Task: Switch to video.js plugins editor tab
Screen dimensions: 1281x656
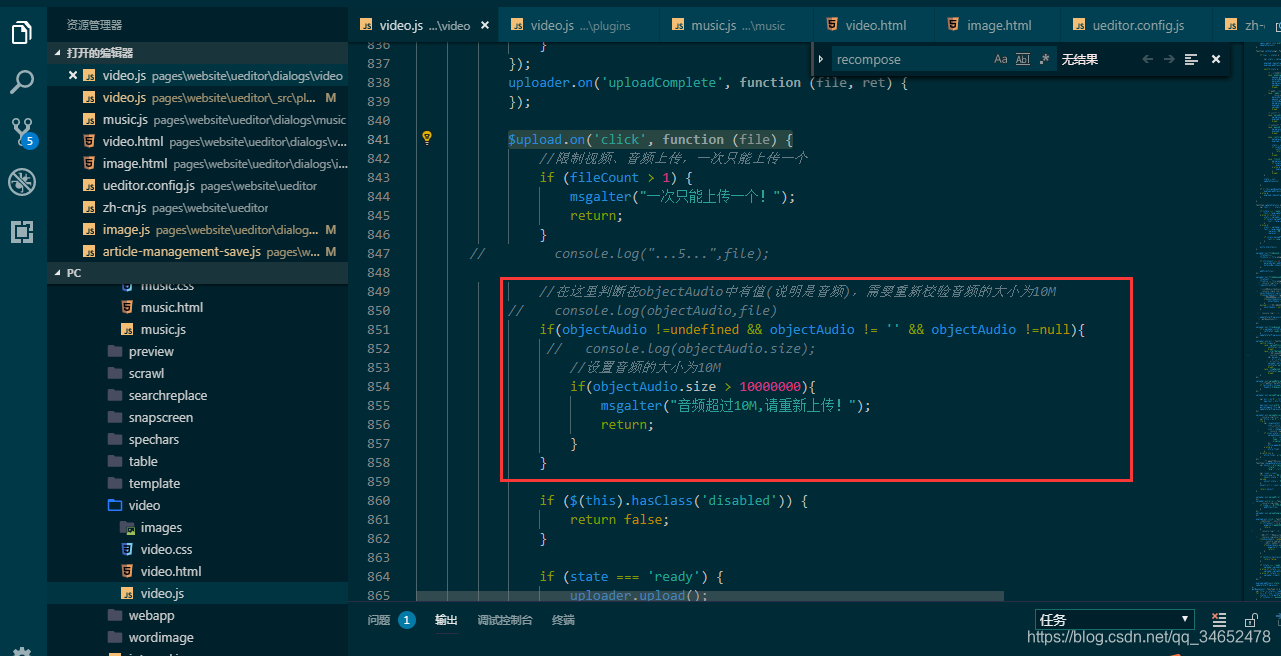Action: [x=580, y=25]
